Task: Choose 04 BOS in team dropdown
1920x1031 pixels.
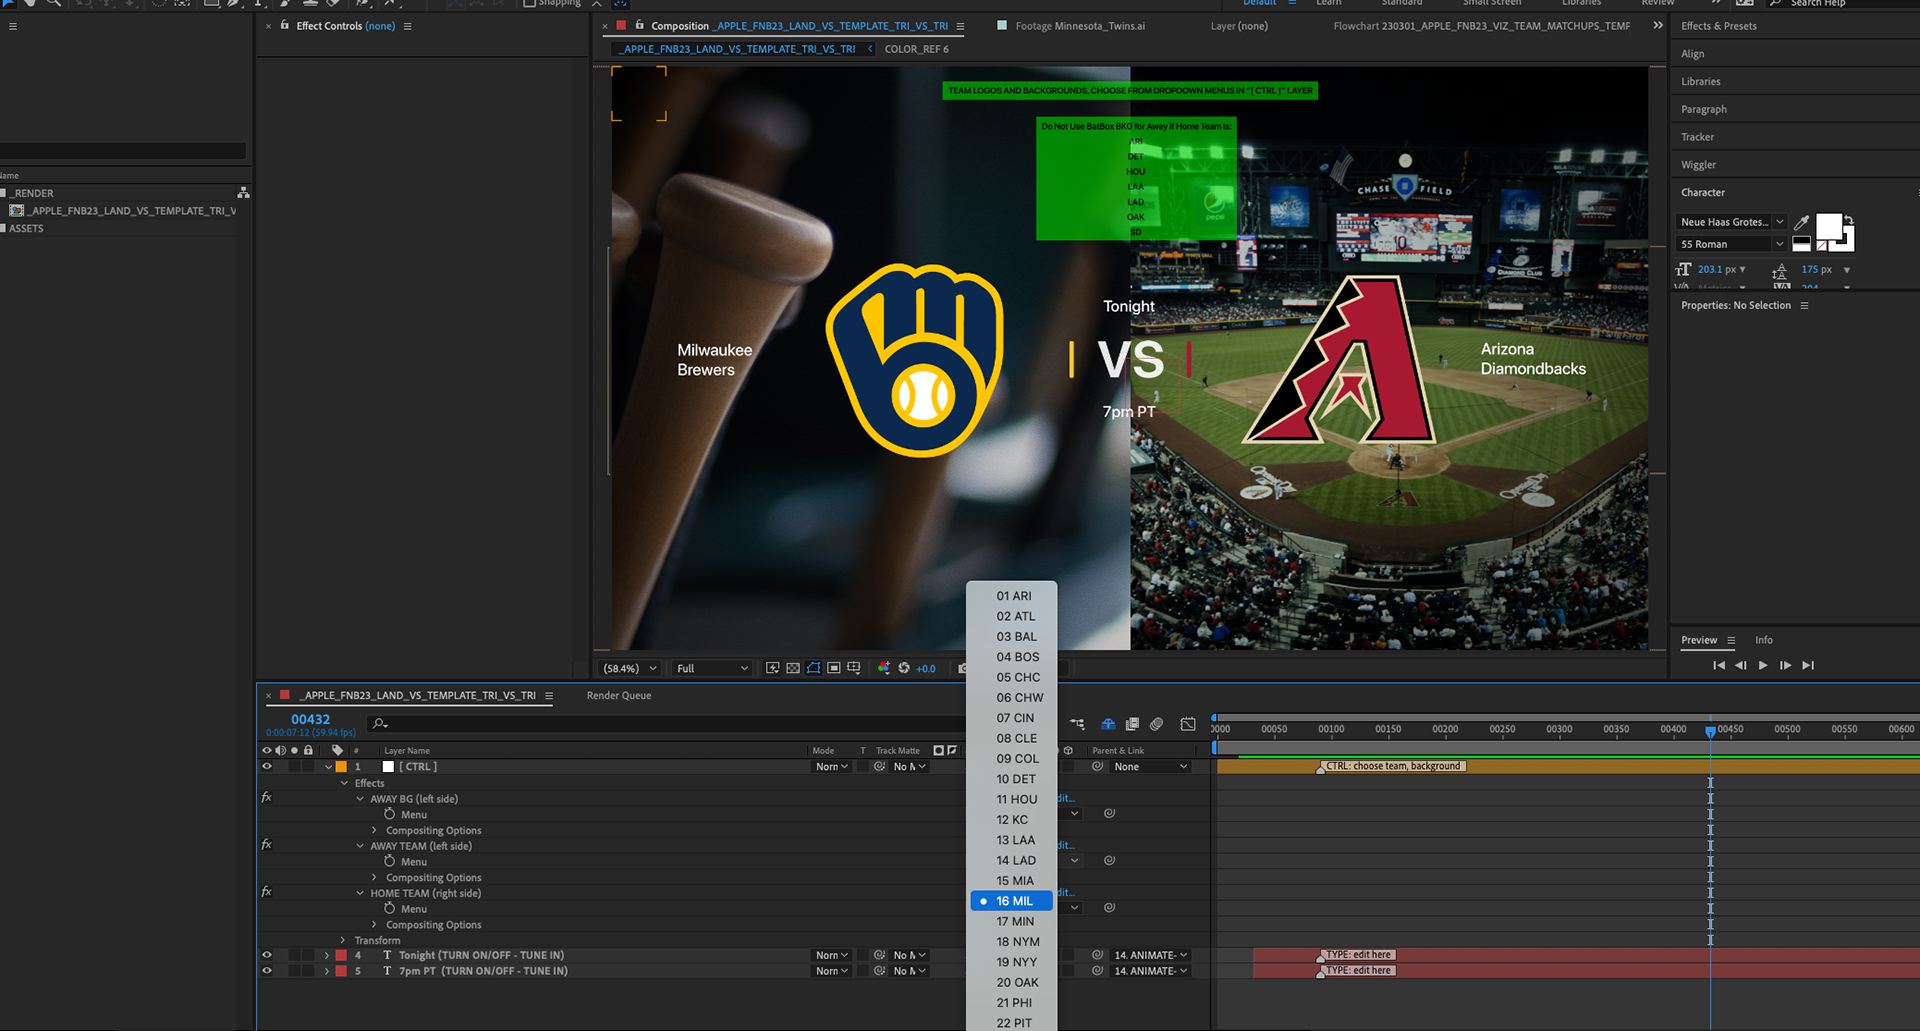Action: [1012, 657]
